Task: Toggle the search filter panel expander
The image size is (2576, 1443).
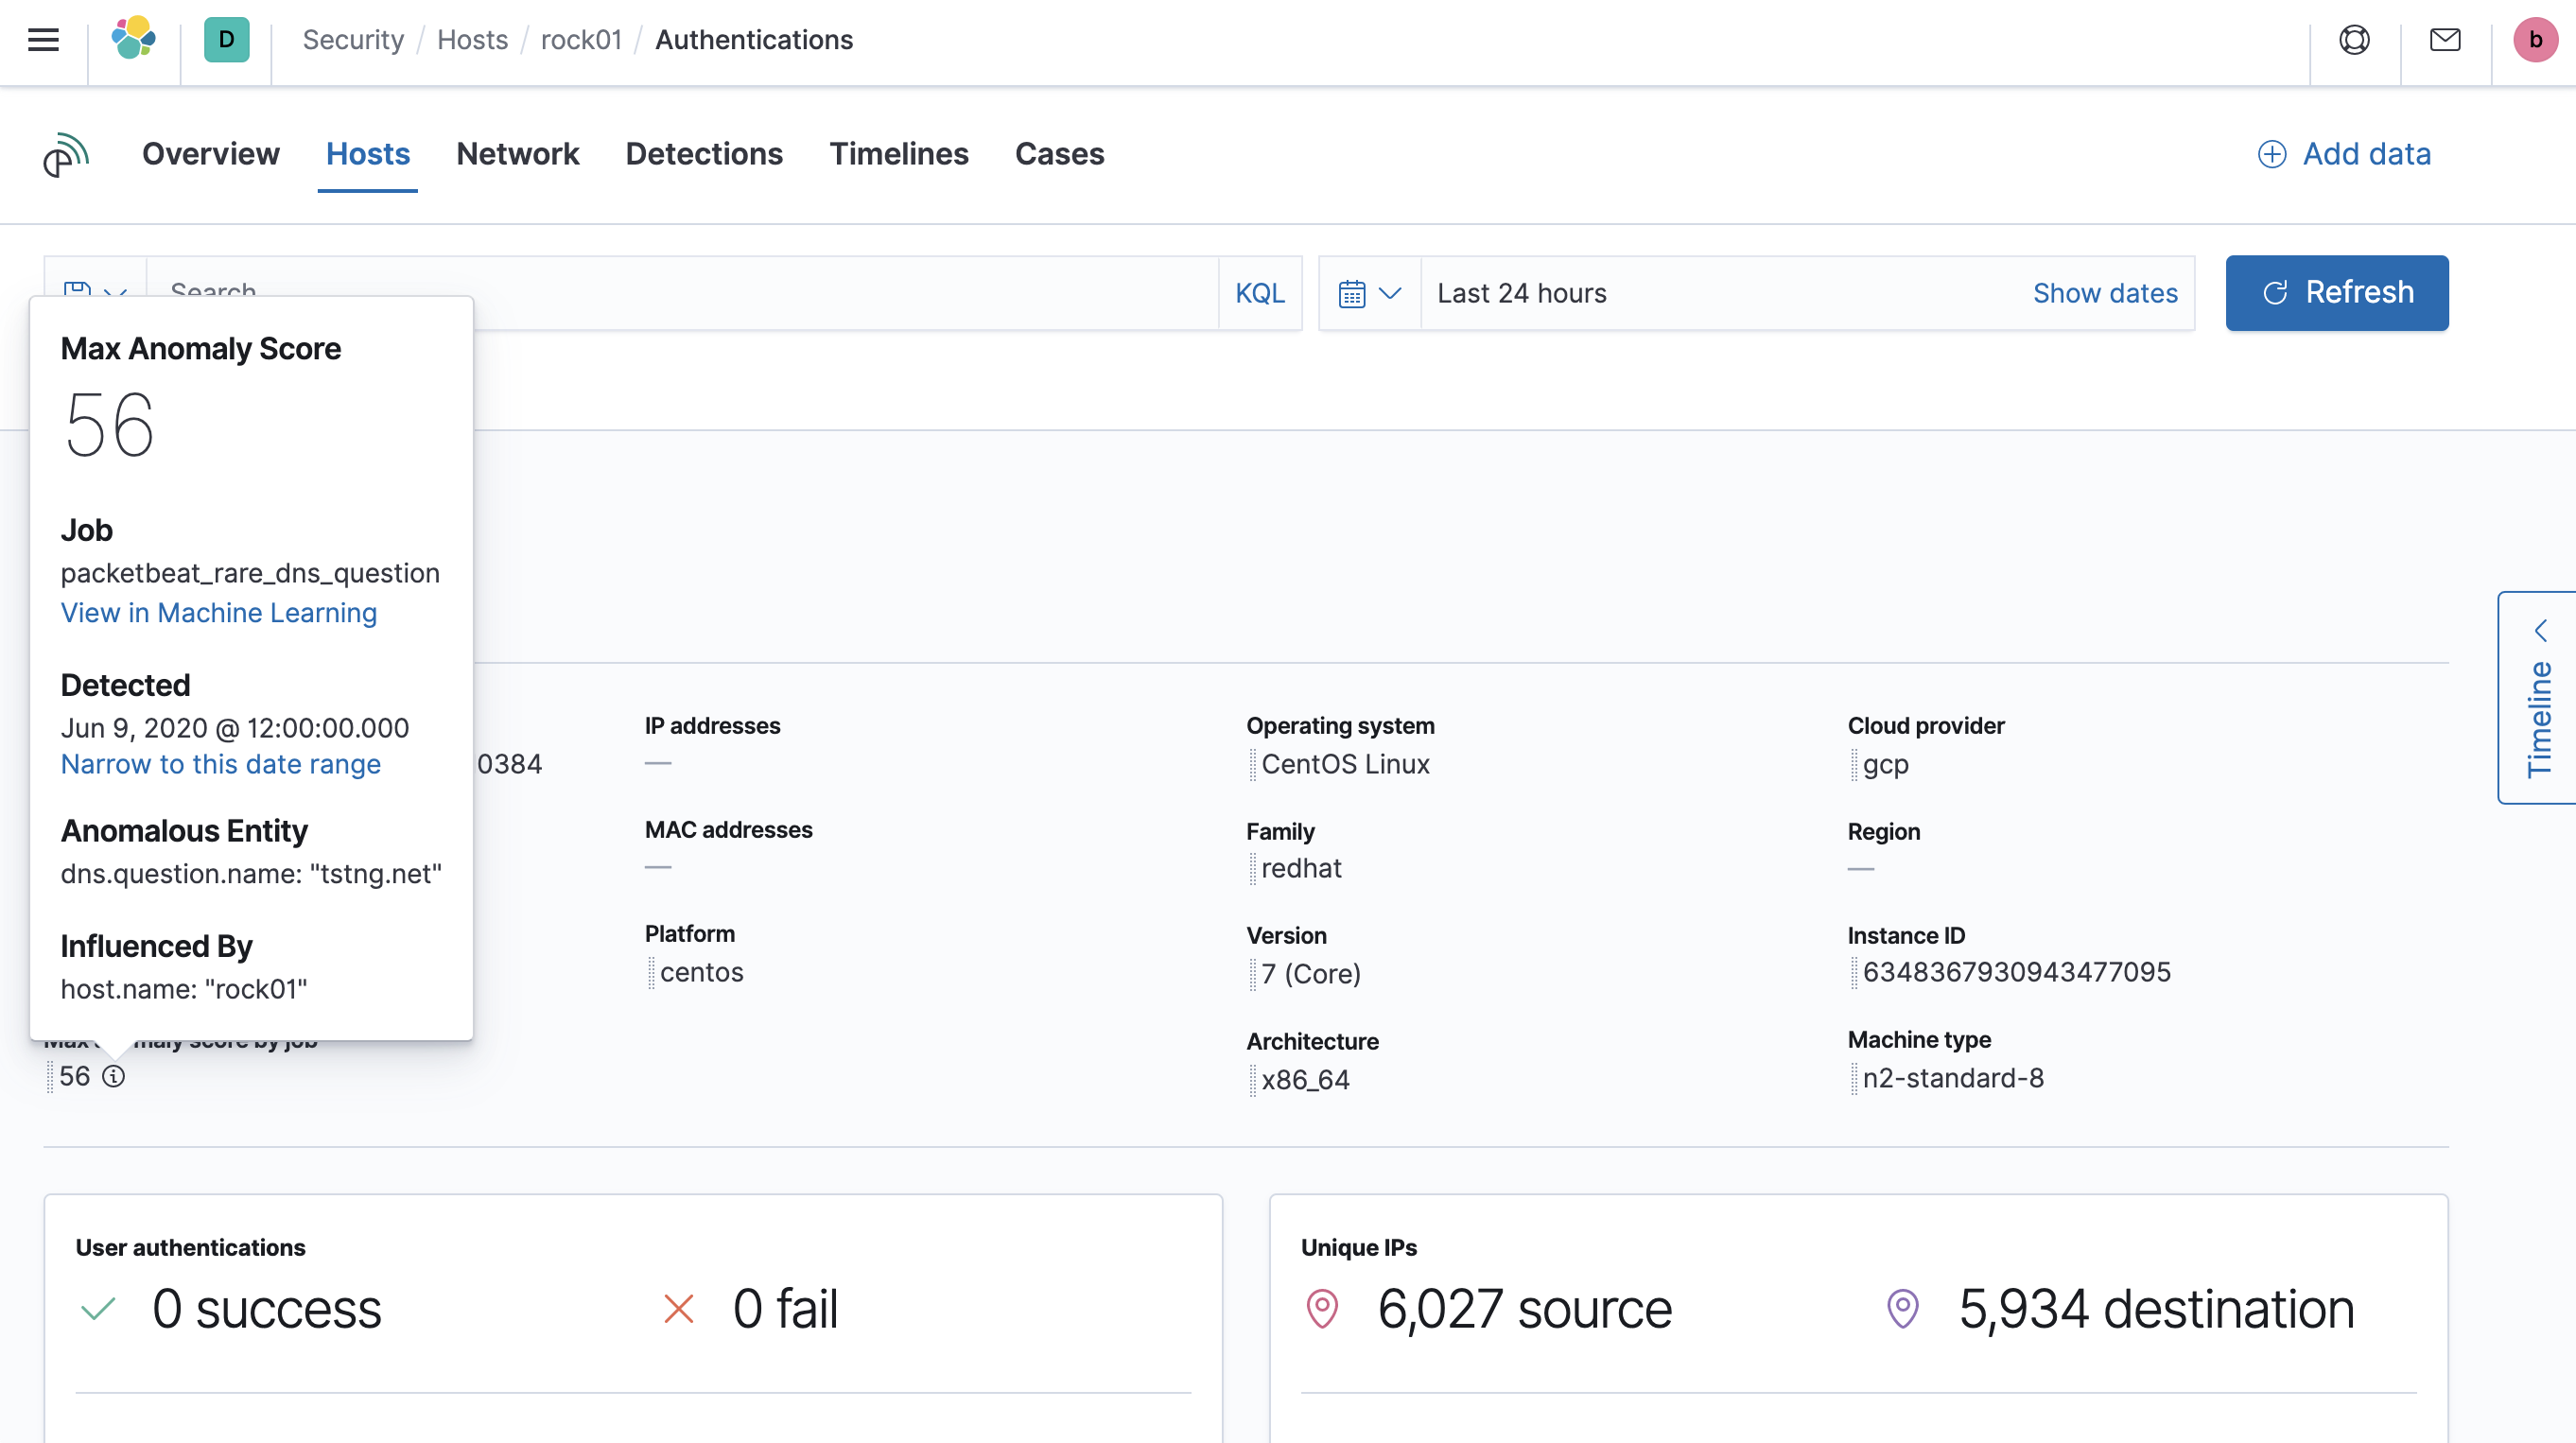Action: (x=115, y=292)
